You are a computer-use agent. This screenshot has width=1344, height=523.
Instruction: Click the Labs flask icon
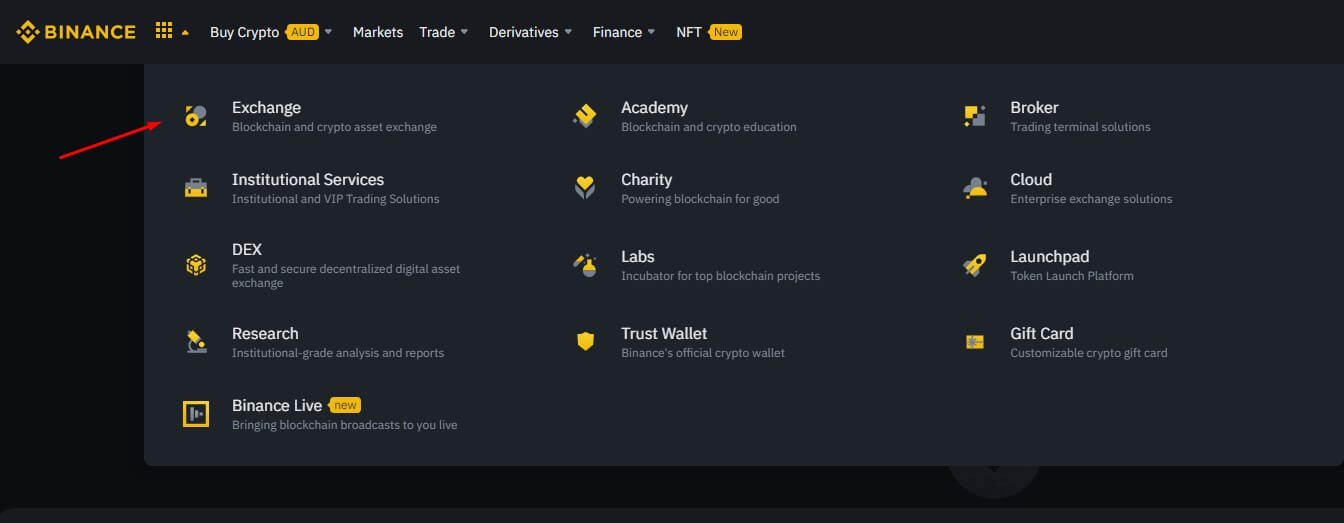(x=585, y=265)
